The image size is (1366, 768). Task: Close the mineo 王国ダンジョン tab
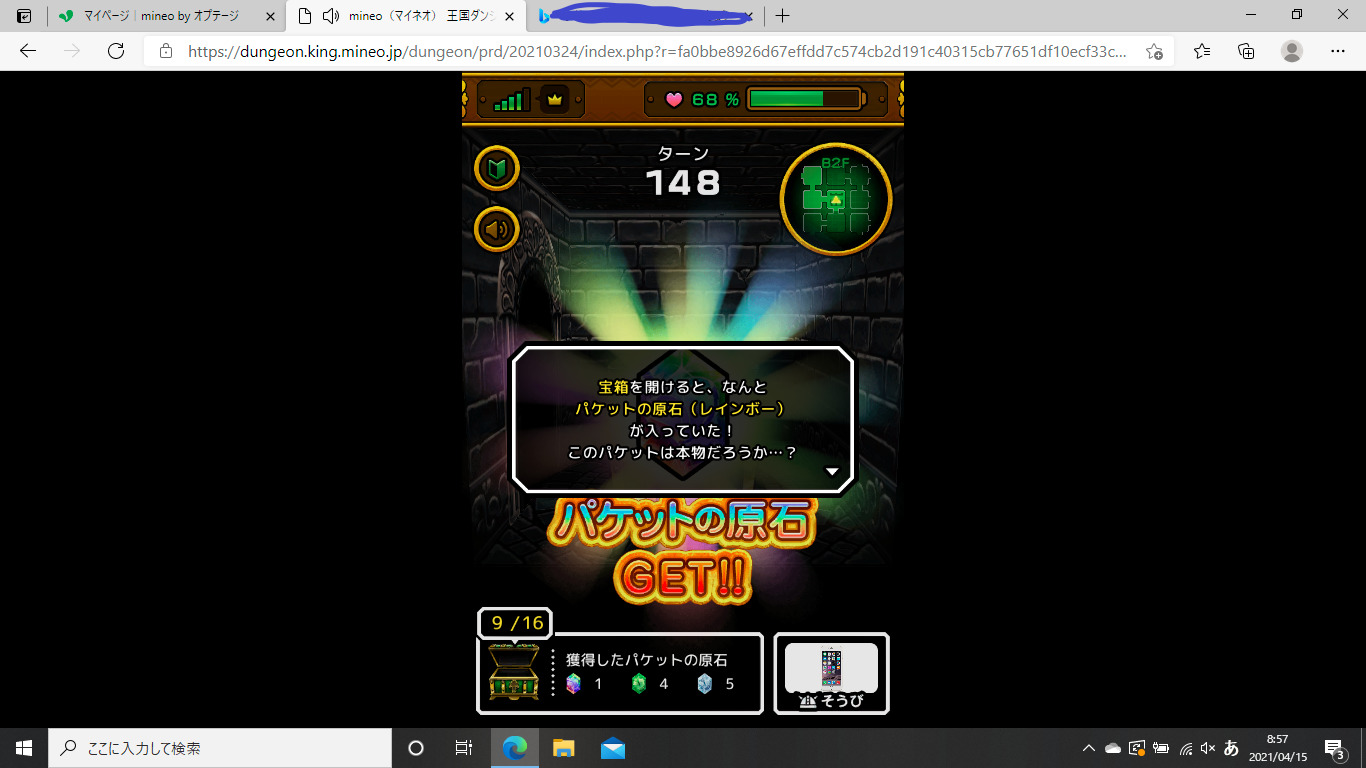[x=510, y=16]
